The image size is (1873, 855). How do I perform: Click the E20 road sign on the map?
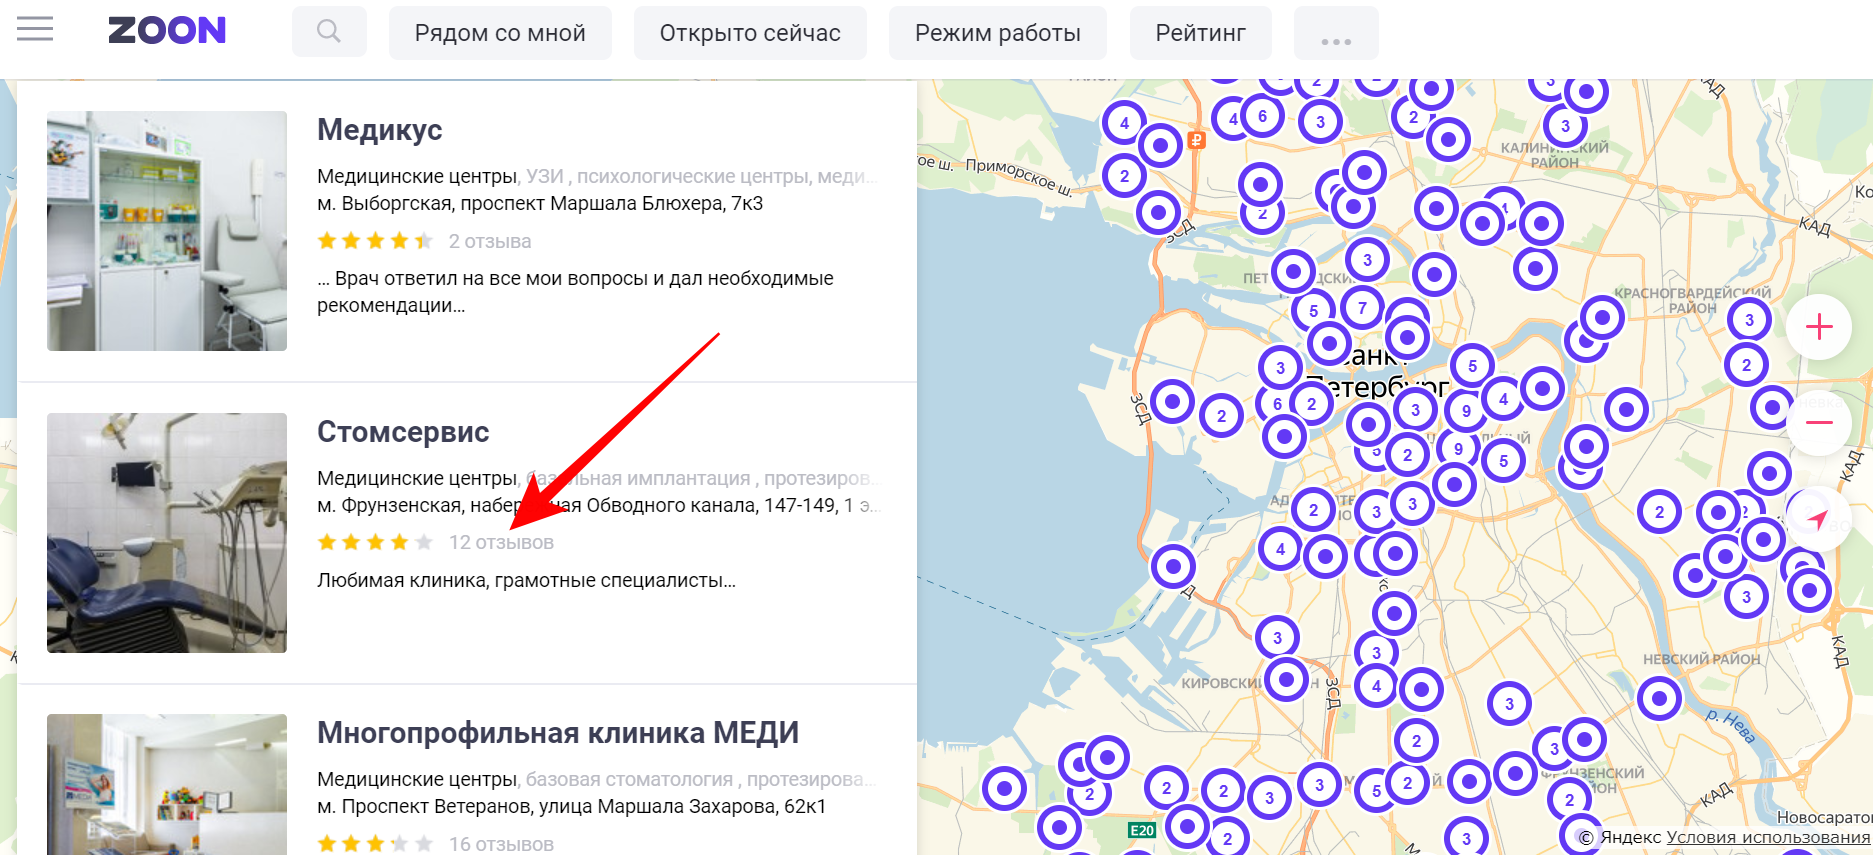point(1142,830)
